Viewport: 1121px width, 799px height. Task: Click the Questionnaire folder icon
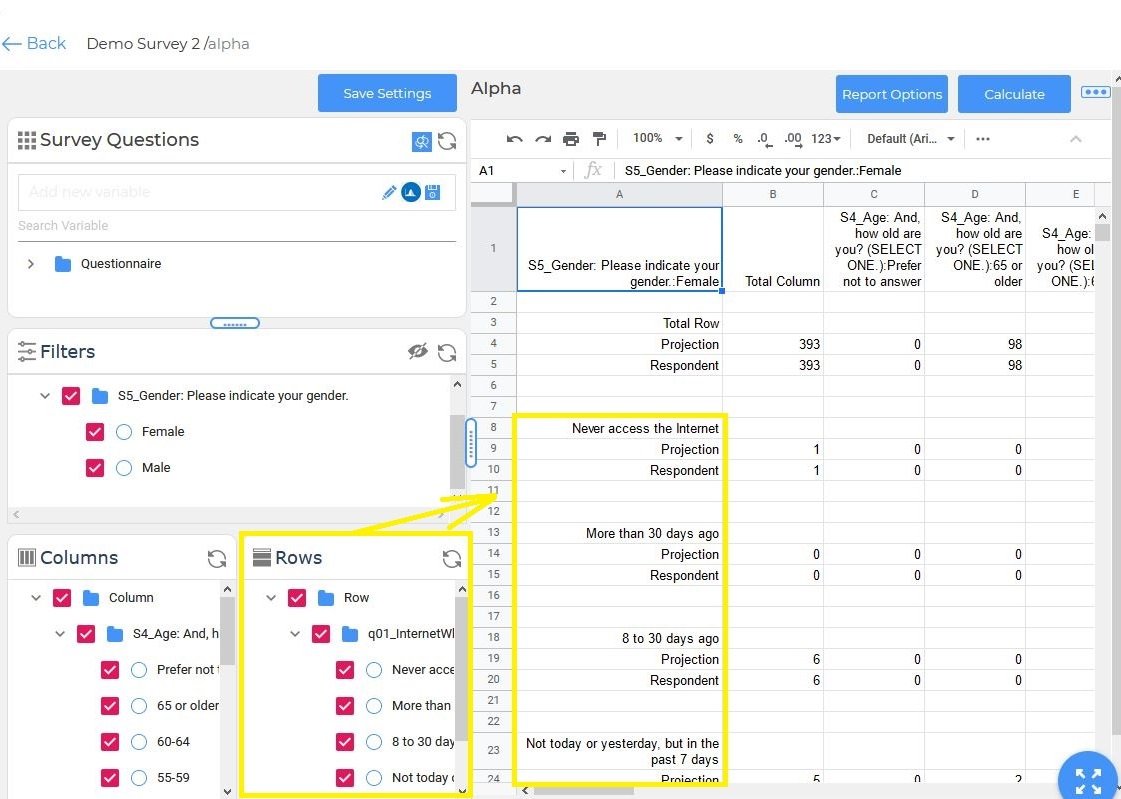click(63, 264)
